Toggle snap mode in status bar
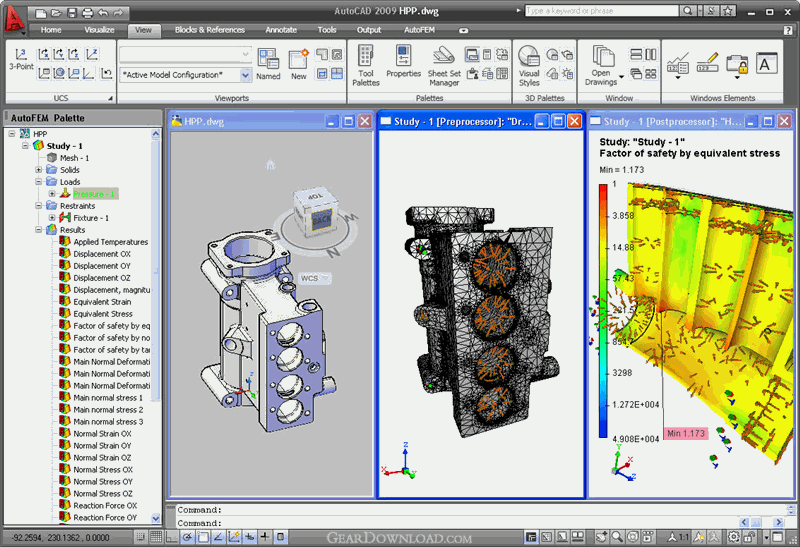Image resolution: width=800 pixels, height=547 pixels. click(x=140, y=536)
